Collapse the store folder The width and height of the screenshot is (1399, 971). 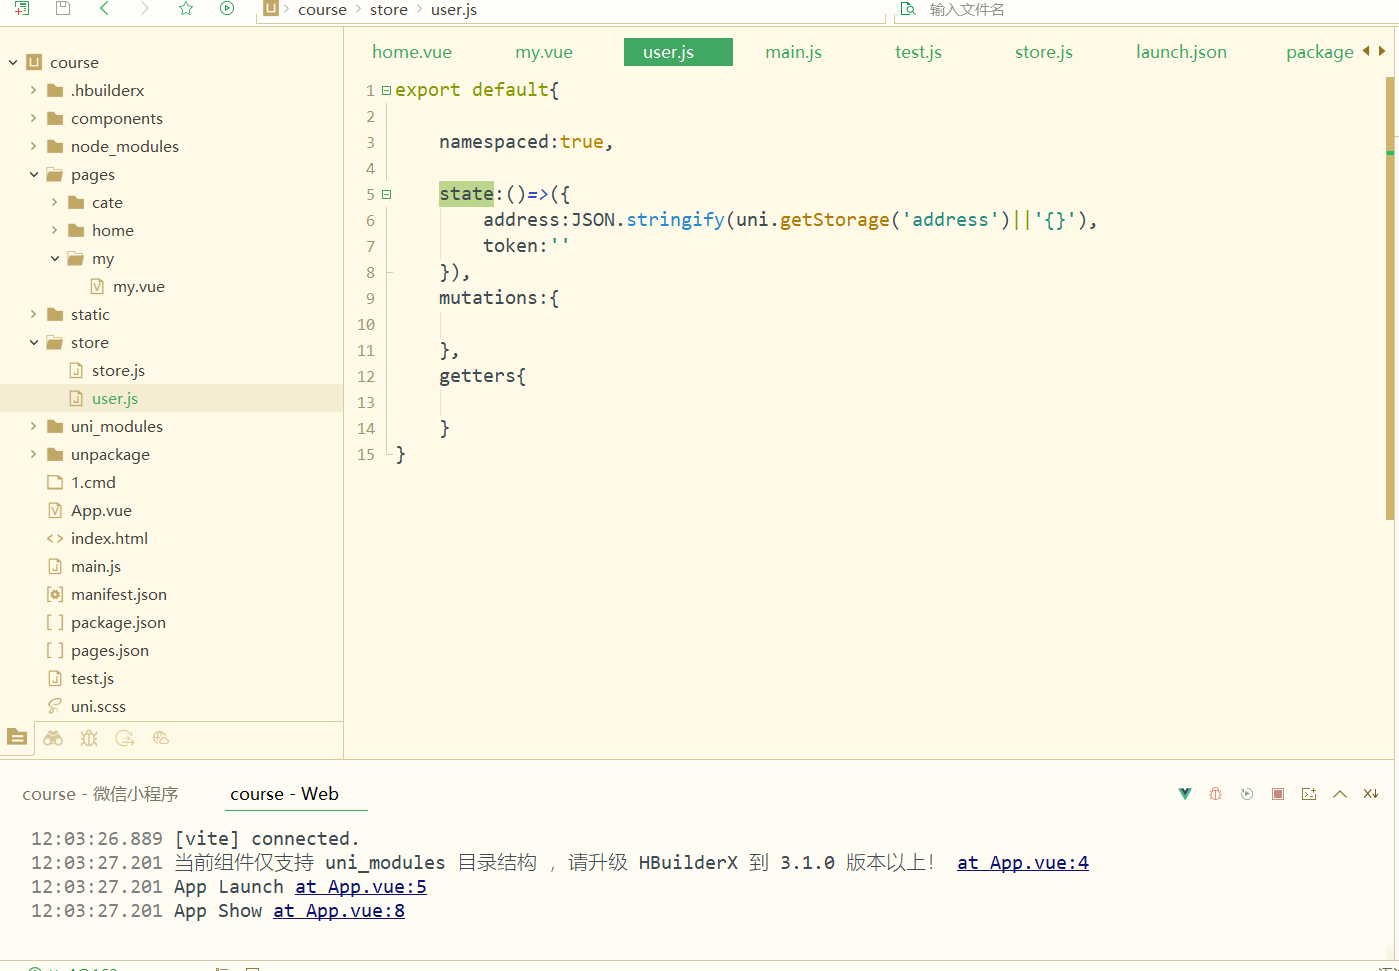pyautogui.click(x=33, y=342)
